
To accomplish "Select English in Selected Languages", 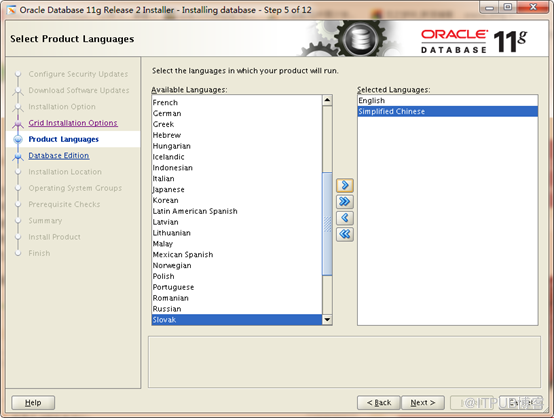I will 448,101.
